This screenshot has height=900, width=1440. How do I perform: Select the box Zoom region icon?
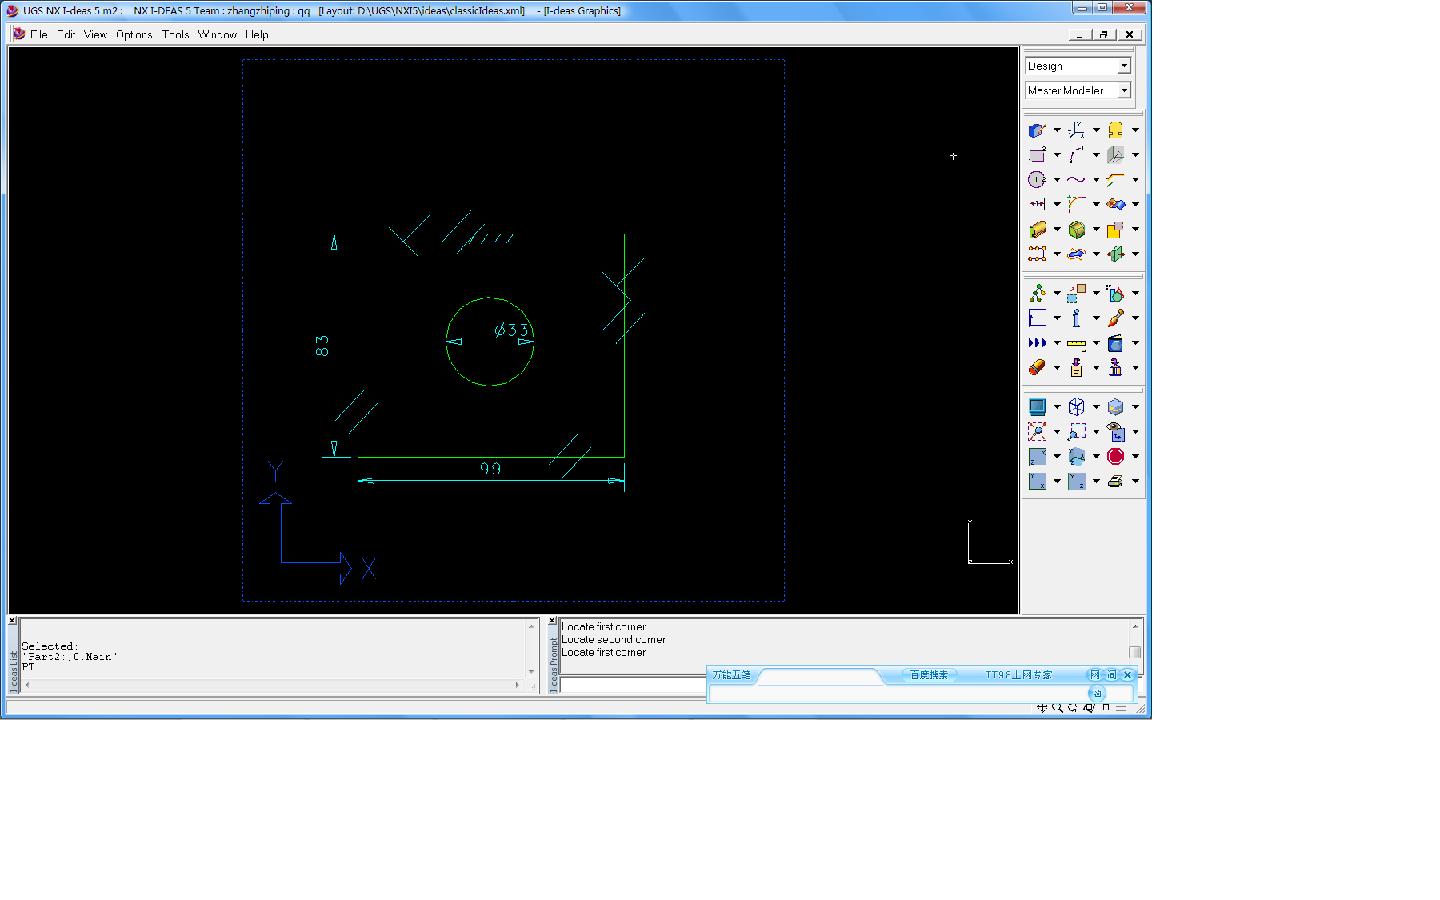click(1076, 432)
